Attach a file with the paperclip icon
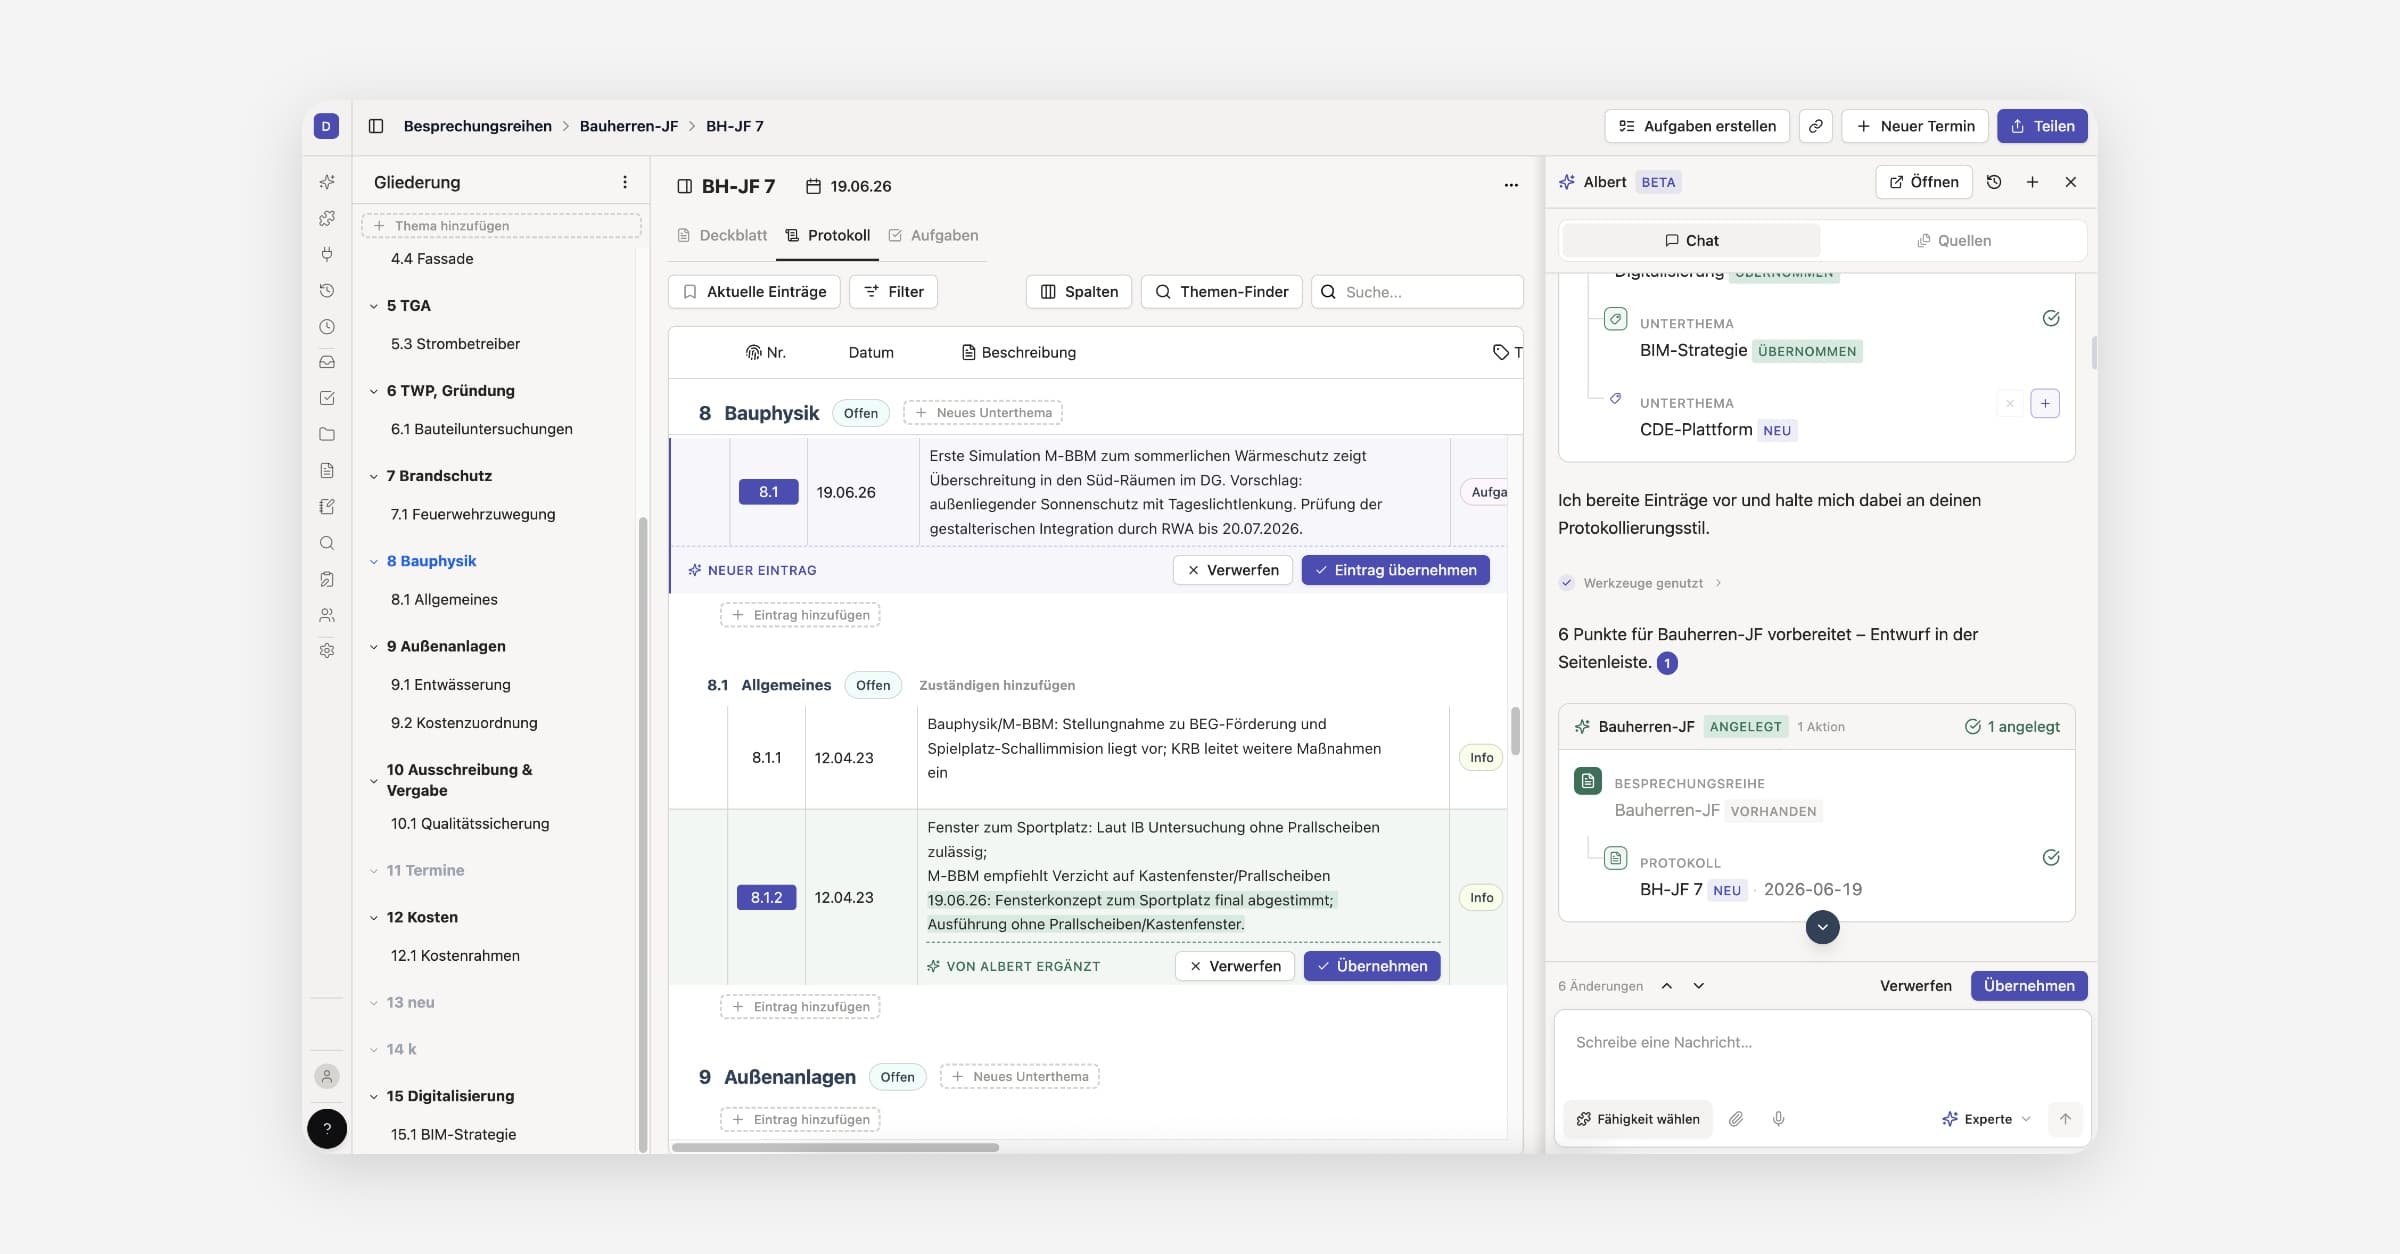The image size is (2400, 1254). [x=1736, y=1119]
